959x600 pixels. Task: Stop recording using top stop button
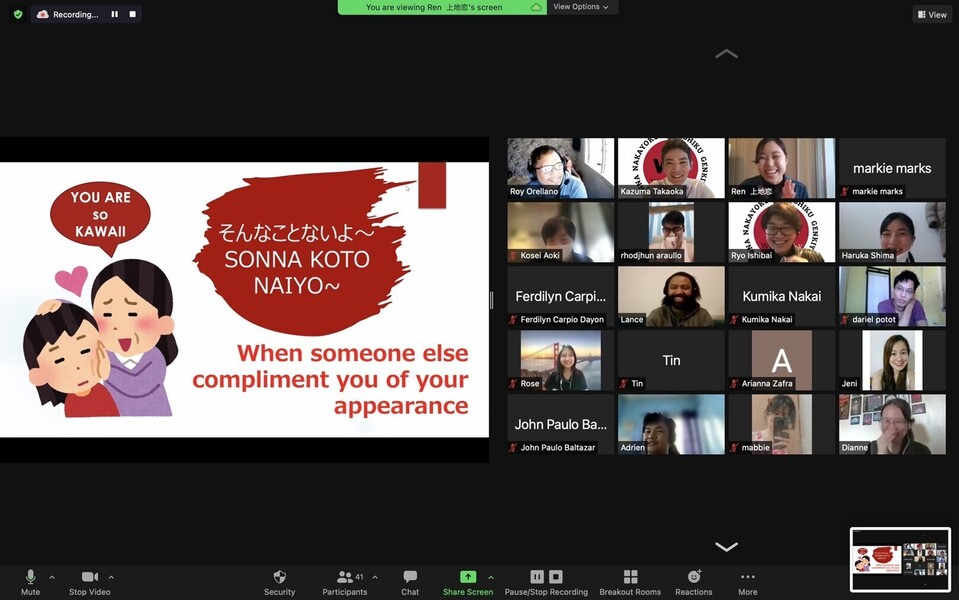pyautogui.click(x=132, y=14)
